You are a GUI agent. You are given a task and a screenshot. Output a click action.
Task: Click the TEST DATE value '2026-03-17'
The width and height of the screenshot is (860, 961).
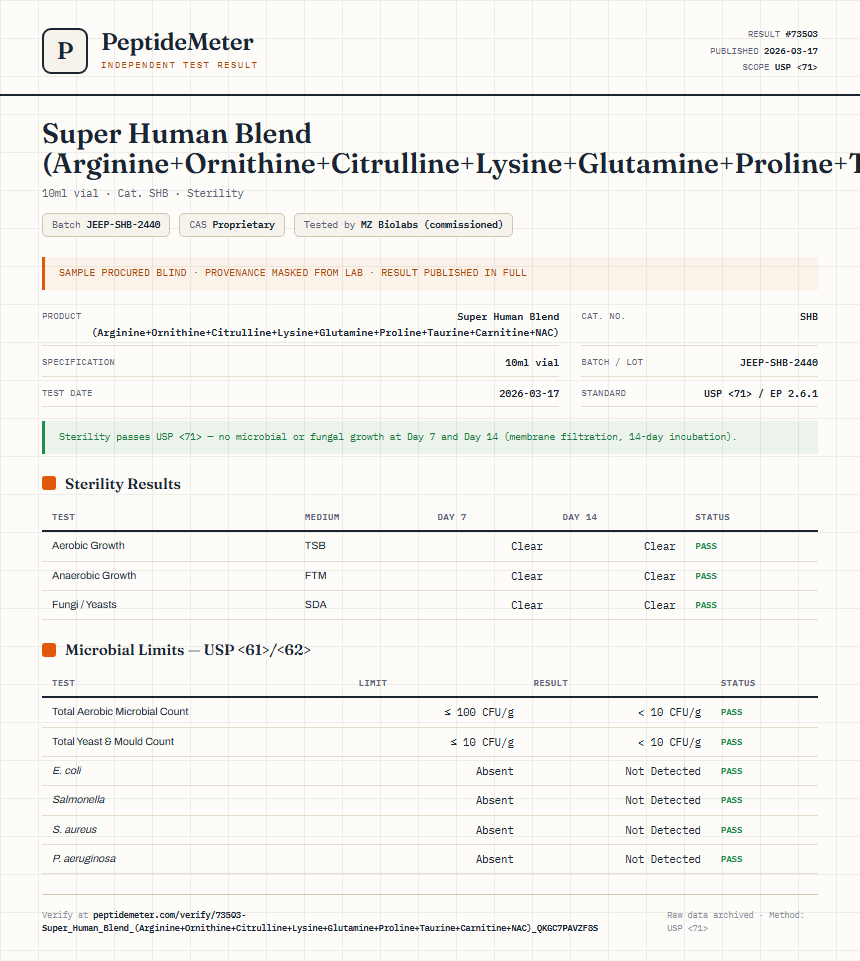pos(529,393)
